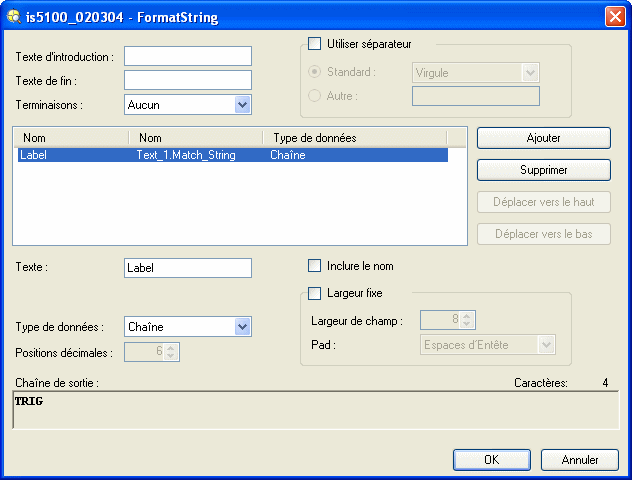Image resolution: width=632 pixels, height=480 pixels.
Task: Select the Label row in the list
Action: 230,156
